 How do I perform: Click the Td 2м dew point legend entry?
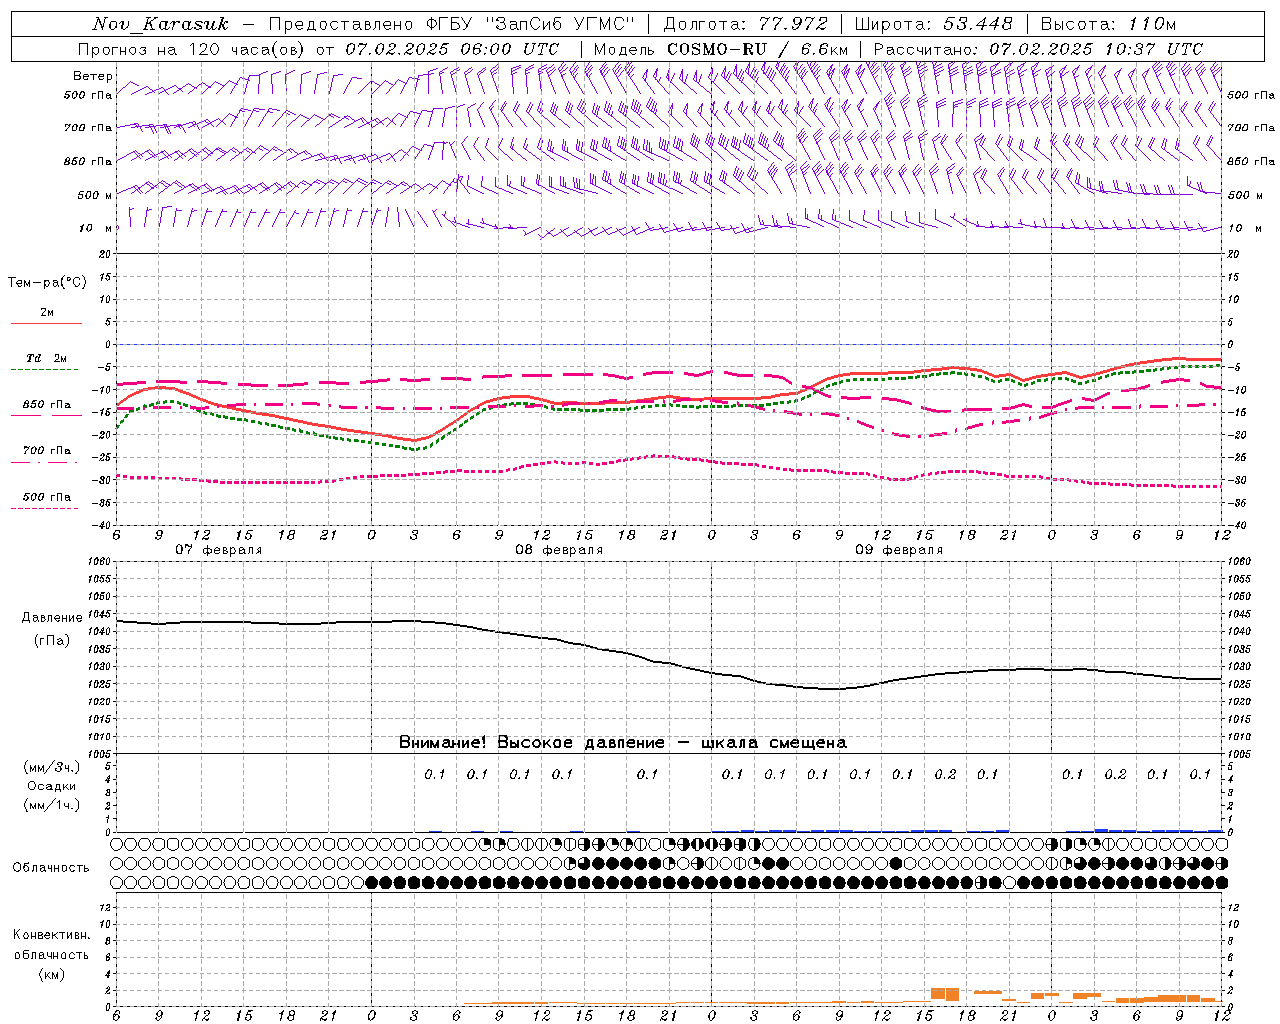click(x=46, y=359)
